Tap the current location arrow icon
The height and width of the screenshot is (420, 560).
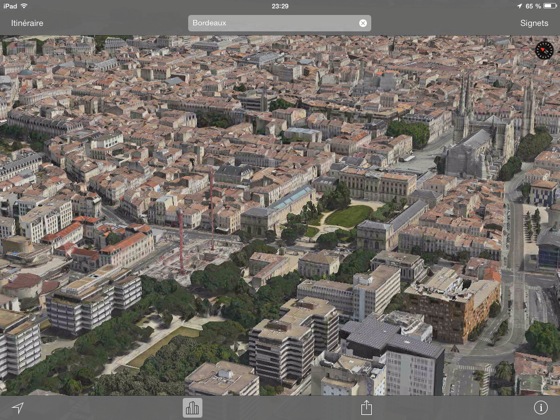pyautogui.click(x=18, y=408)
